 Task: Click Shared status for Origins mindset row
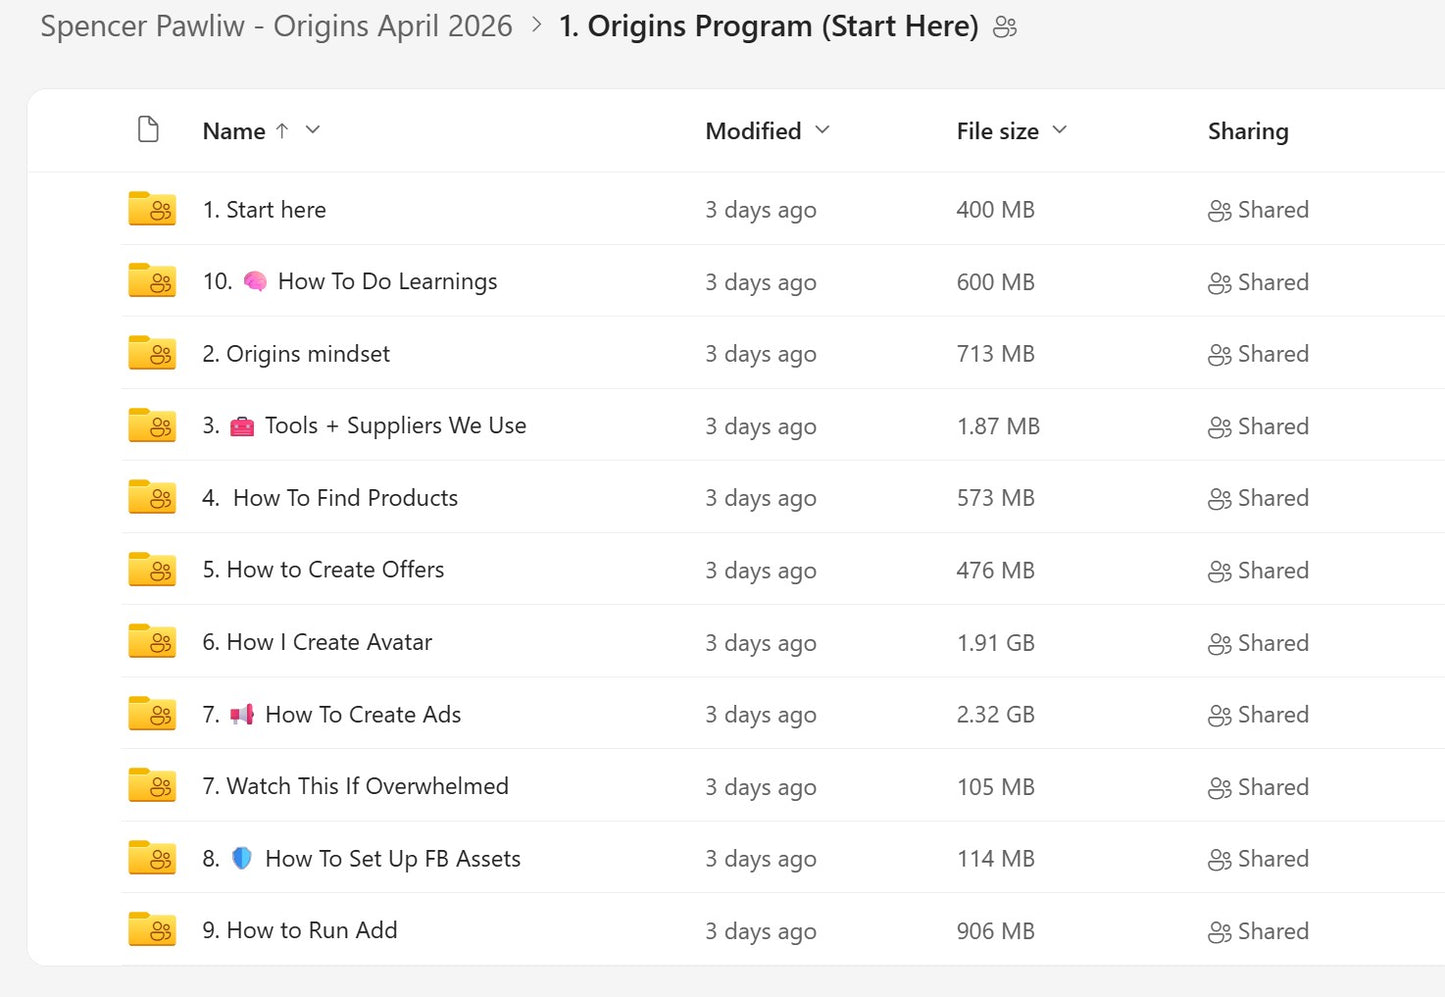pyautogui.click(x=1258, y=354)
